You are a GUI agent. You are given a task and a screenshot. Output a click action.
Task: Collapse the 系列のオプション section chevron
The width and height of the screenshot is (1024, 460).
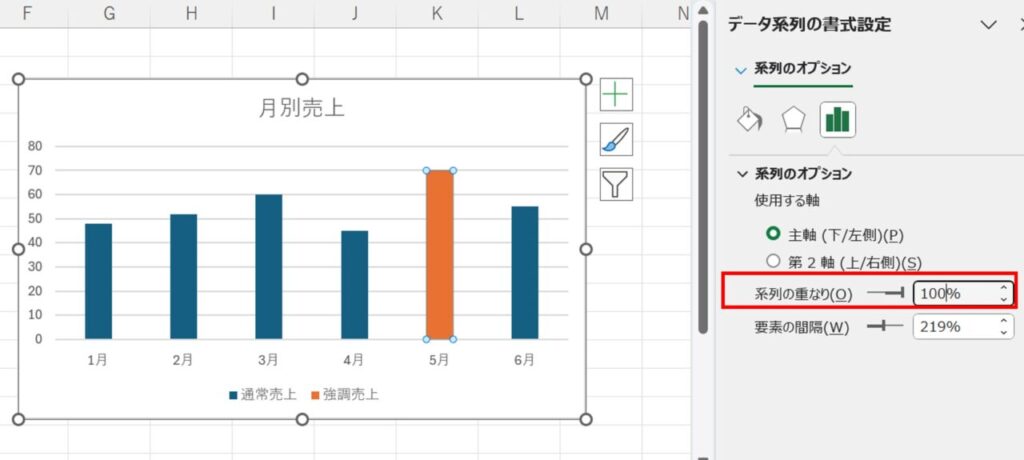[x=742, y=174]
